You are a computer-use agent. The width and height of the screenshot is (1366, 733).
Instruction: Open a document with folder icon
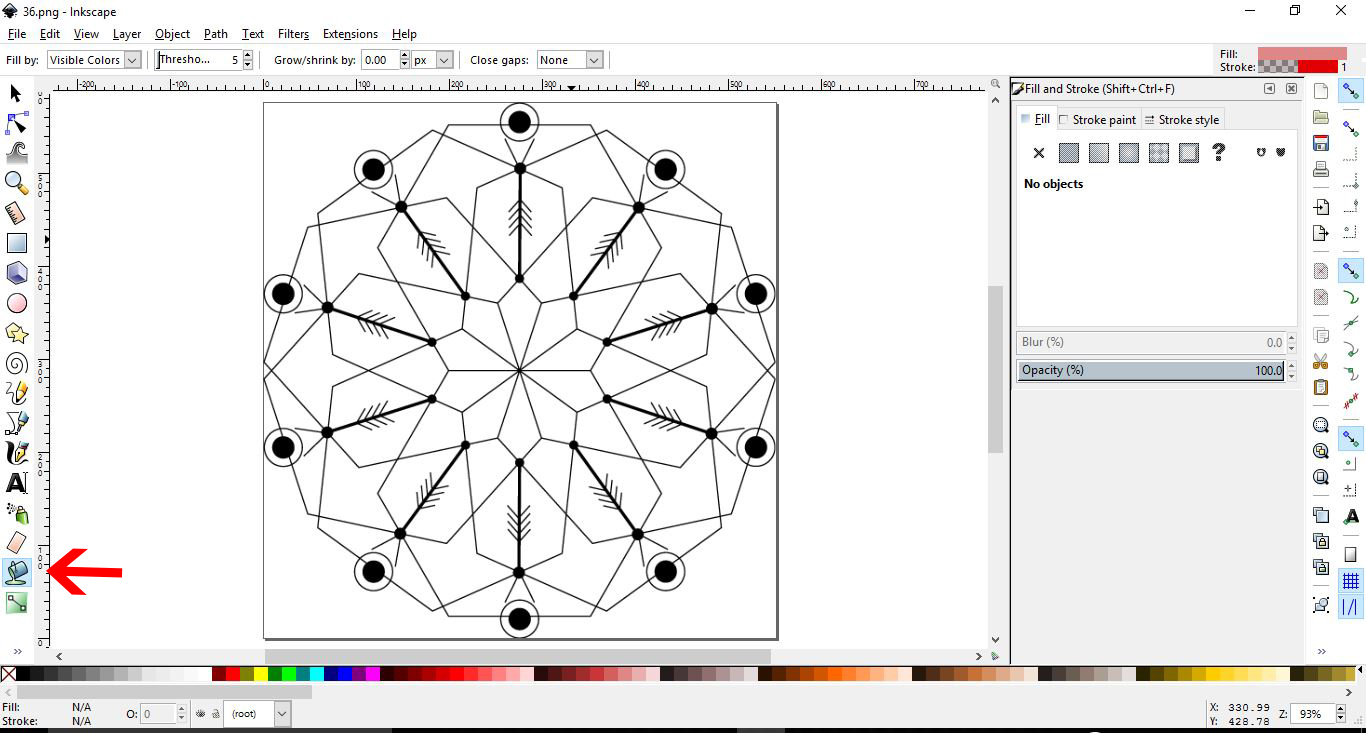coord(1321,117)
